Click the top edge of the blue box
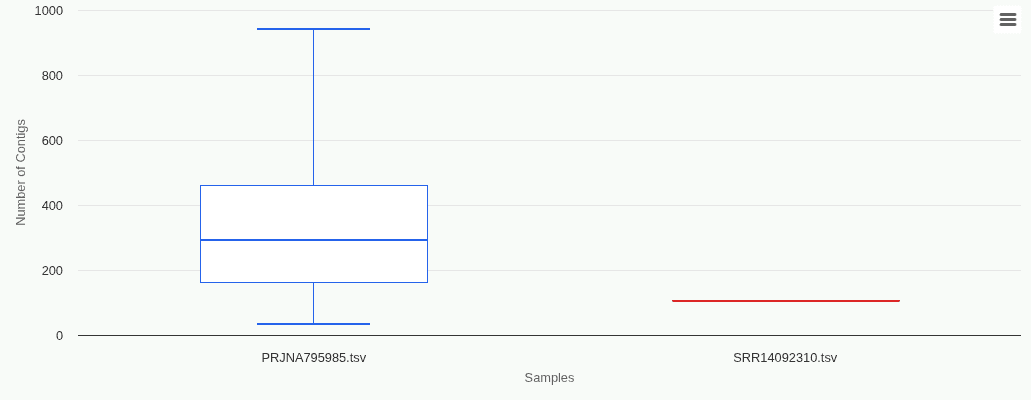1031x400 pixels. 313,186
